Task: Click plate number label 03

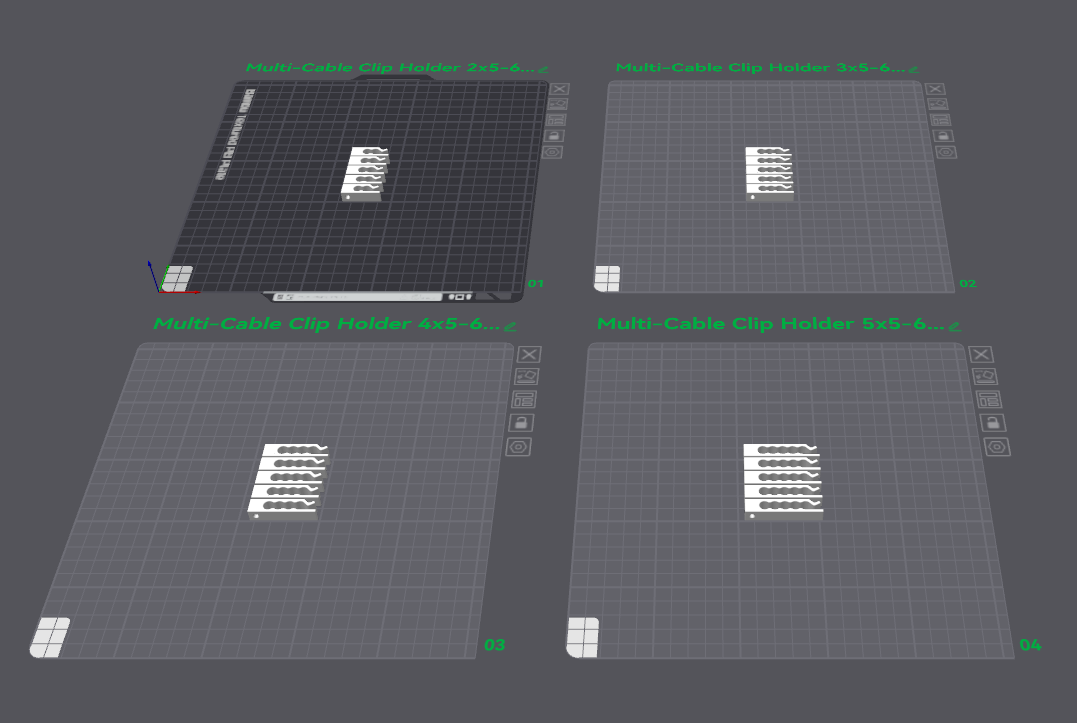Action: [x=495, y=645]
